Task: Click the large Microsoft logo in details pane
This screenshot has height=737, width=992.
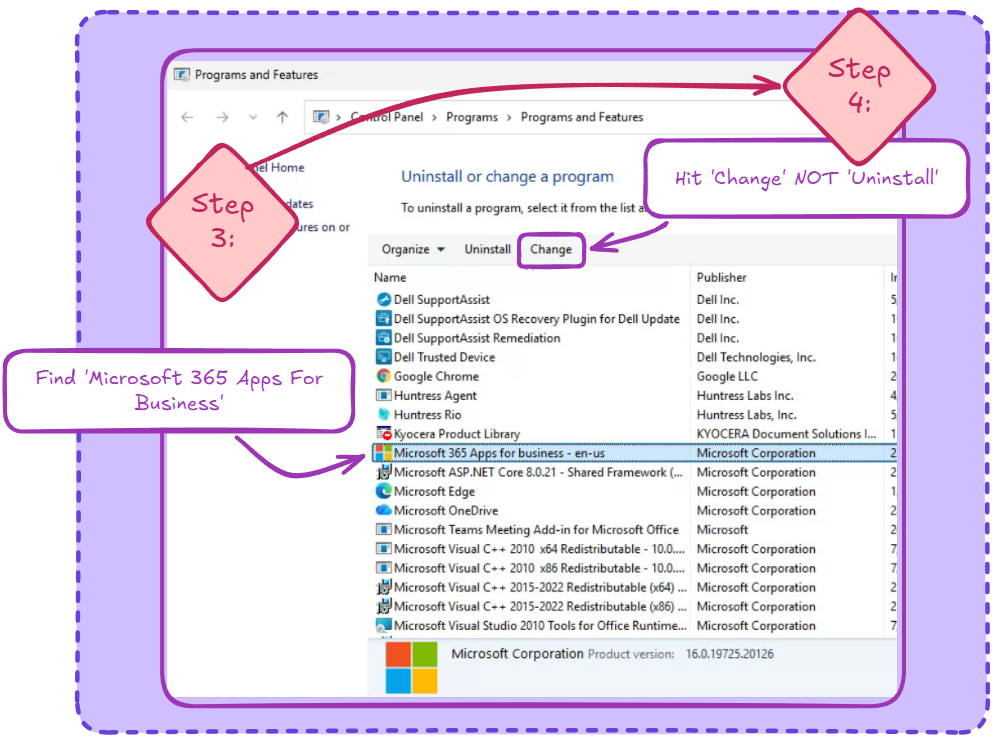Action: [411, 668]
